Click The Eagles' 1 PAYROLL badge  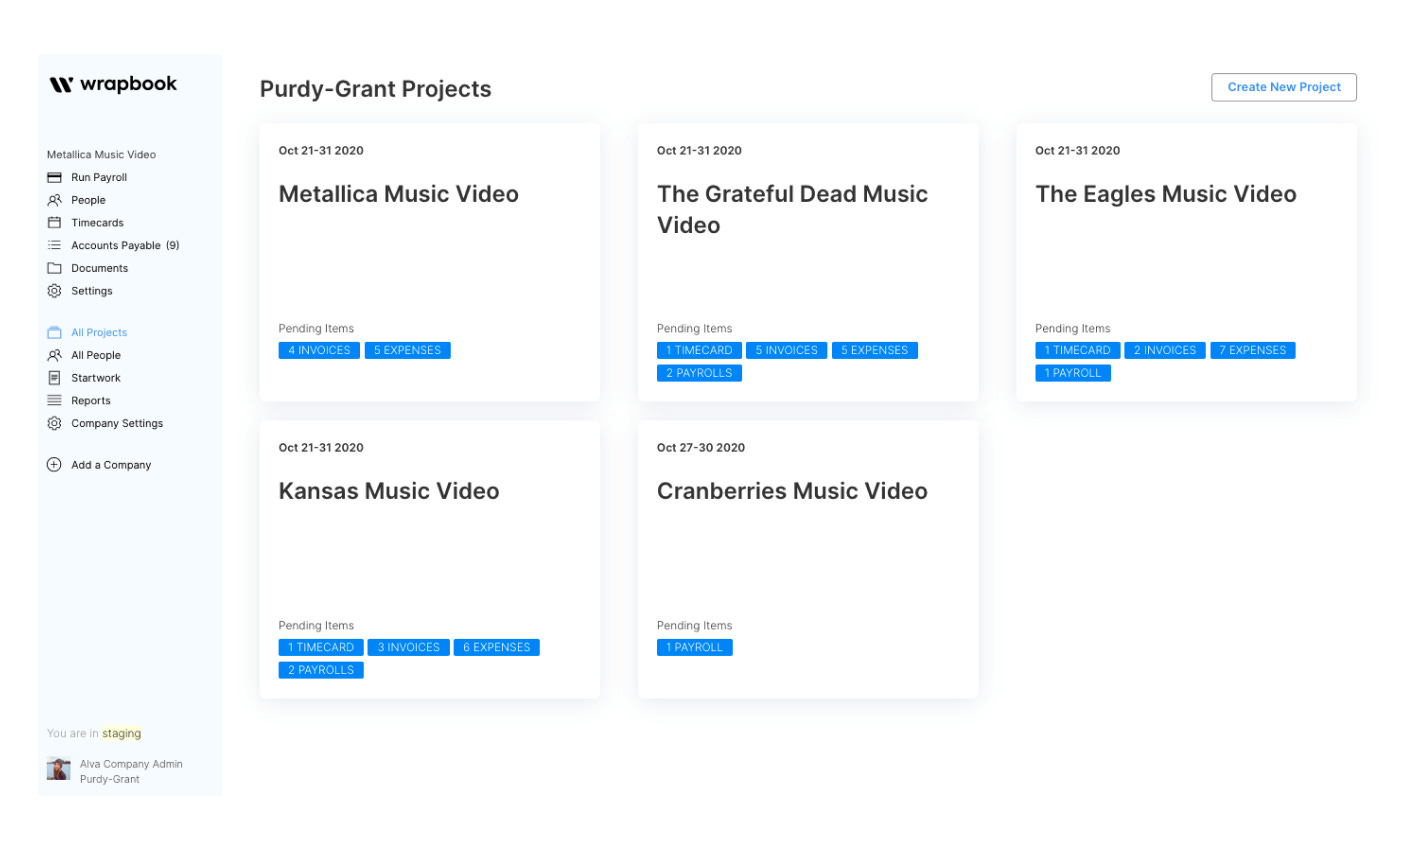pyautogui.click(x=1073, y=373)
